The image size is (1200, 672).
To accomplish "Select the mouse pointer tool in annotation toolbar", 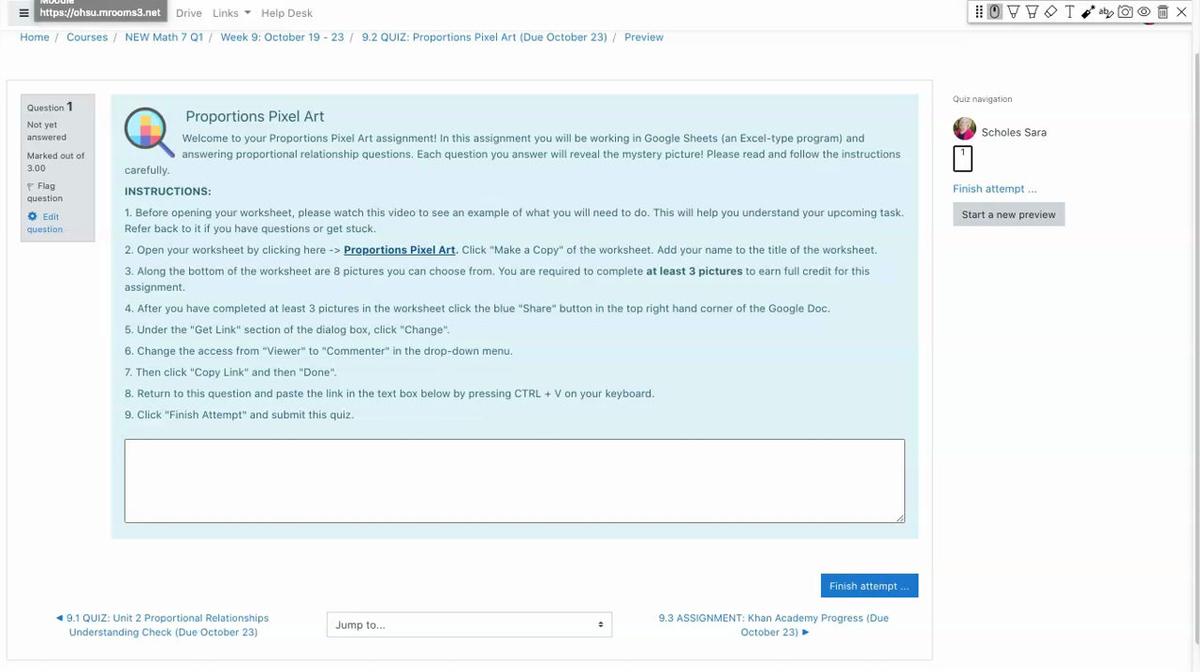I will click(995, 12).
